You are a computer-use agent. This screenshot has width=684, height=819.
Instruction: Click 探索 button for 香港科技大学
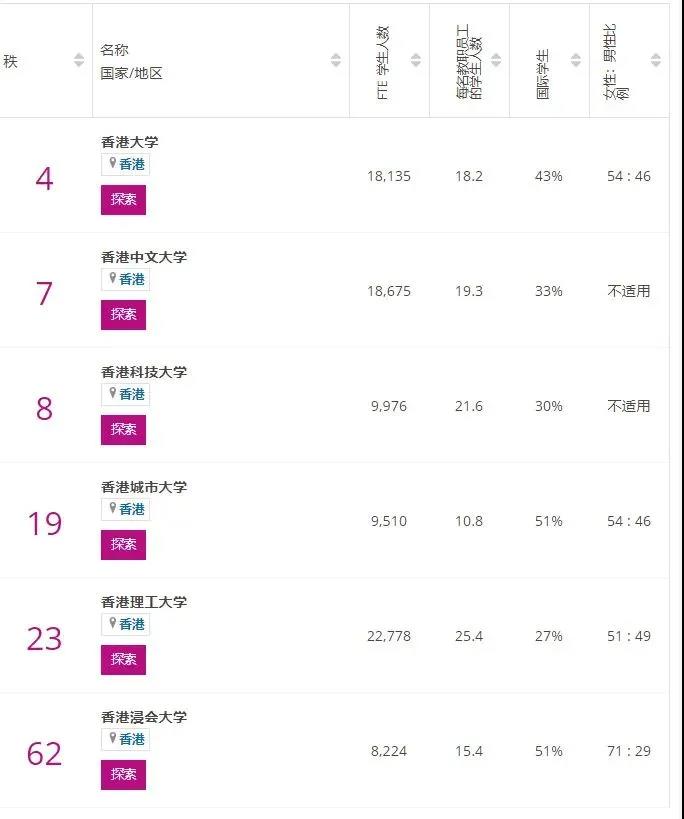[123, 429]
